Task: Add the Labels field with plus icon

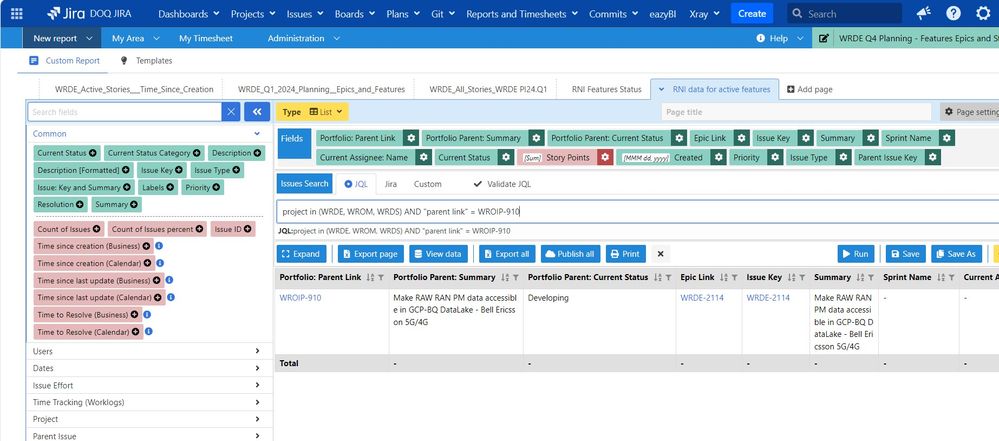Action: tap(170, 187)
